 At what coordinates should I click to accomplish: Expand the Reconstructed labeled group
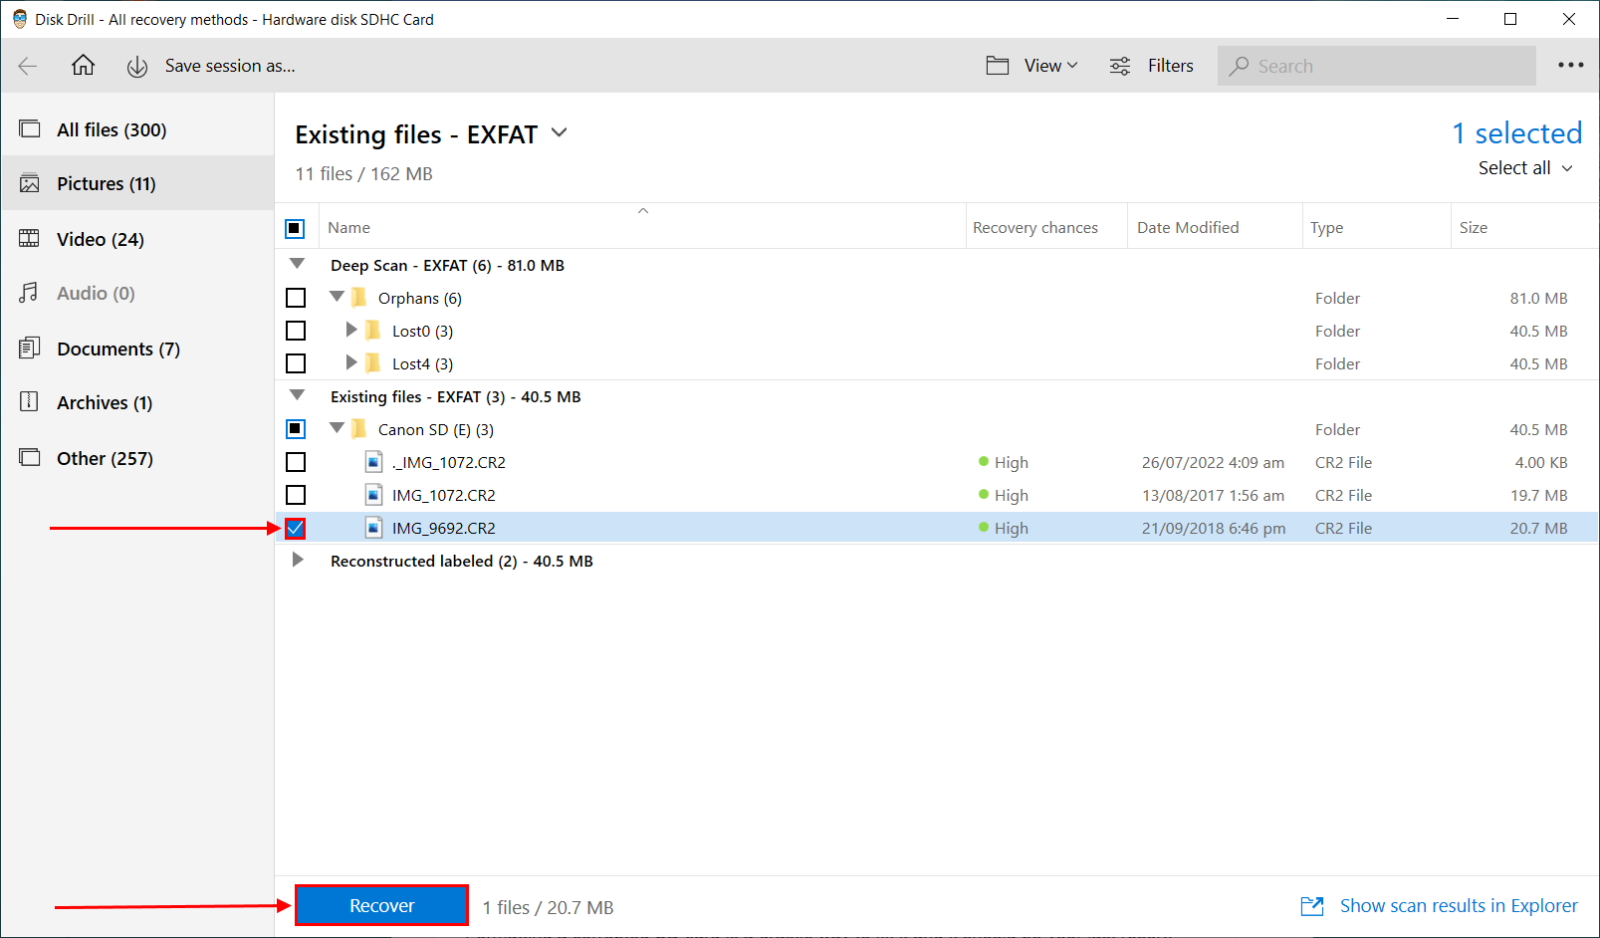point(297,560)
